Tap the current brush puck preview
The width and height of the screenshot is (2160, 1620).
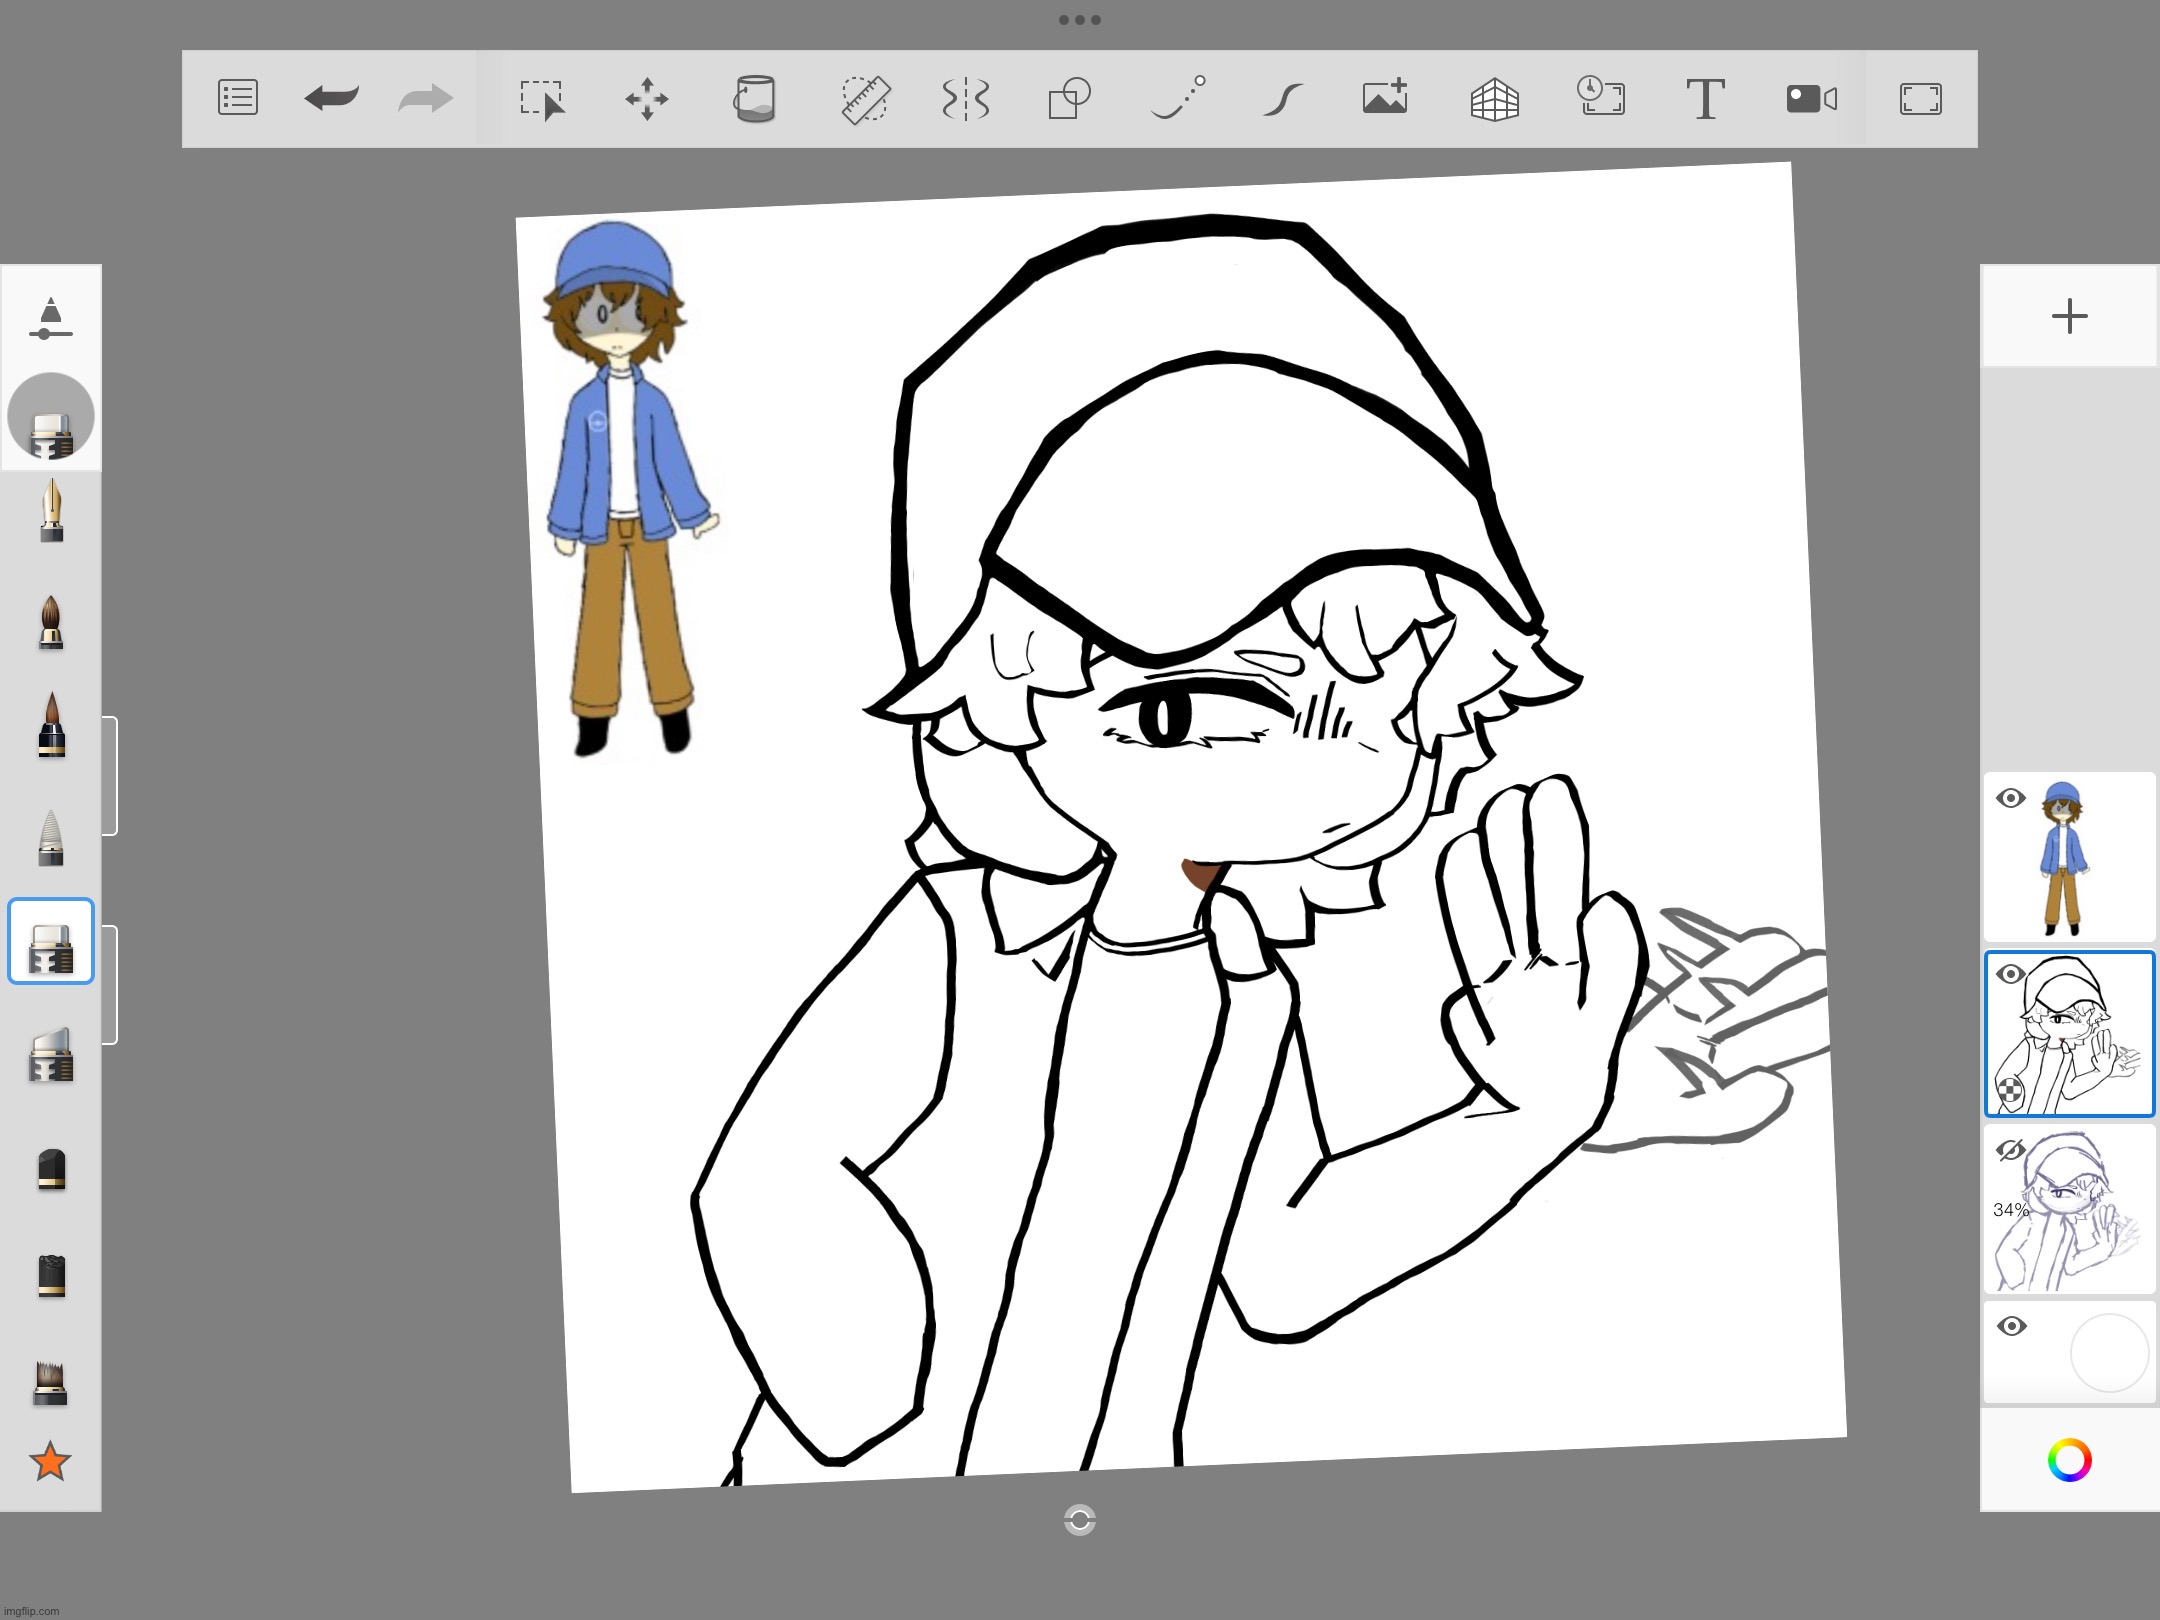tap(51, 416)
